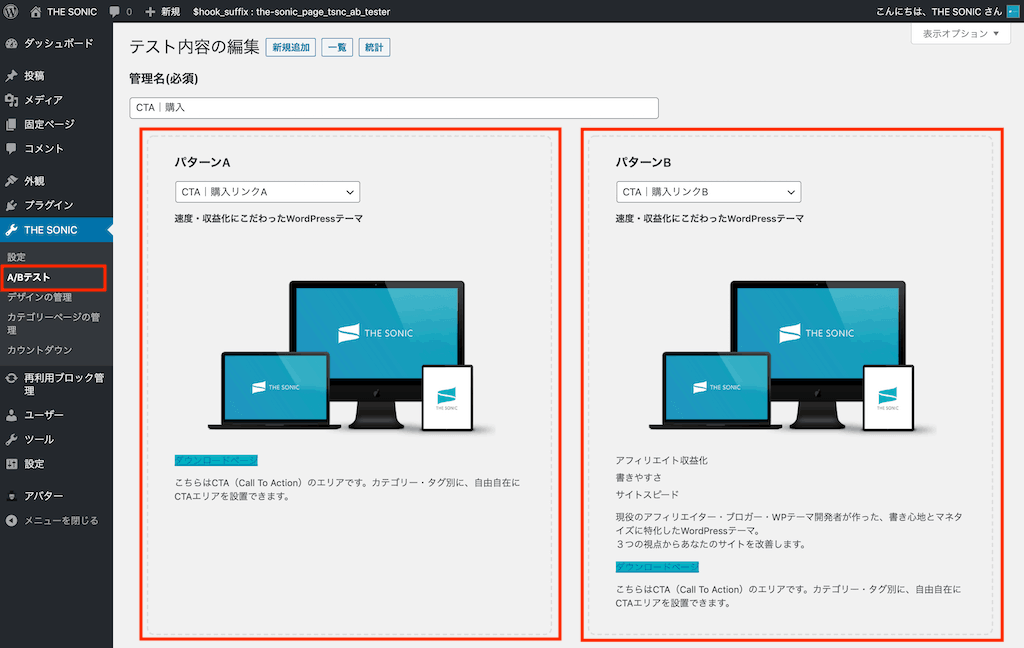
Task: Click アフィリエイト収益化 text in Pattern B
Action: 662,461
